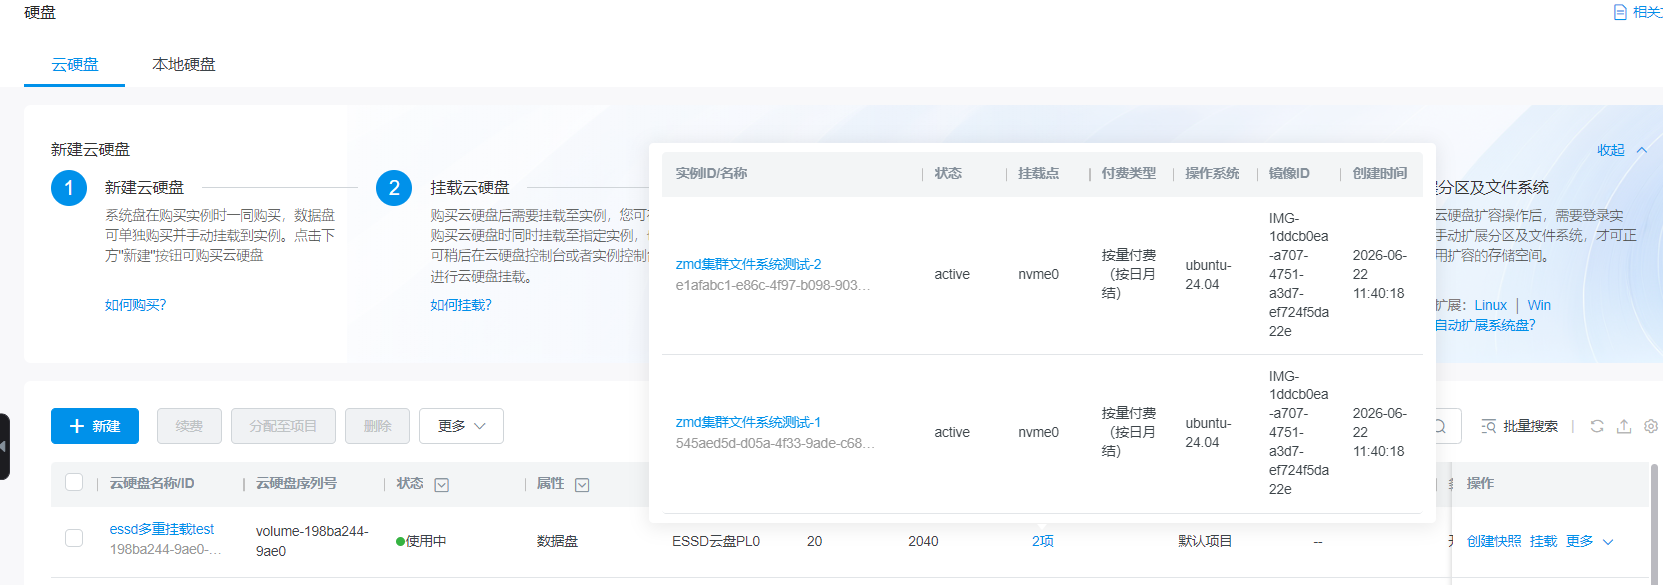Open the 状态 column filter icon
1663x585 pixels.
[x=442, y=485]
